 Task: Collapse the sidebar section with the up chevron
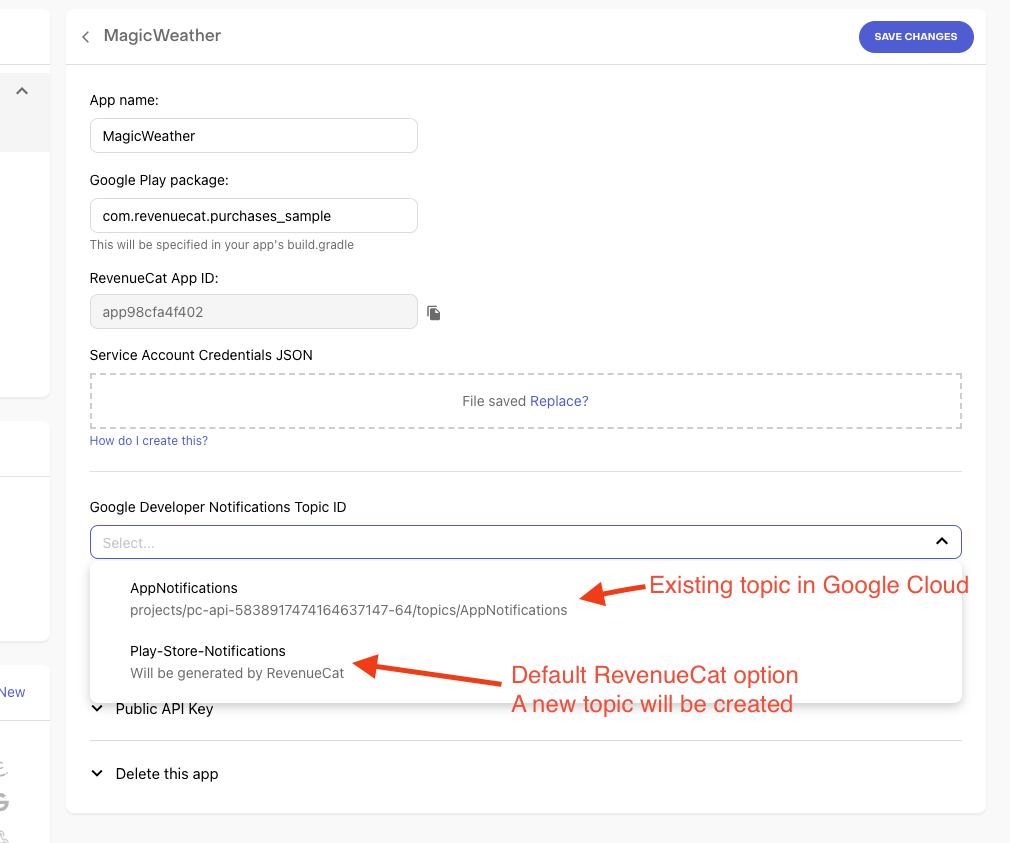tap(22, 91)
